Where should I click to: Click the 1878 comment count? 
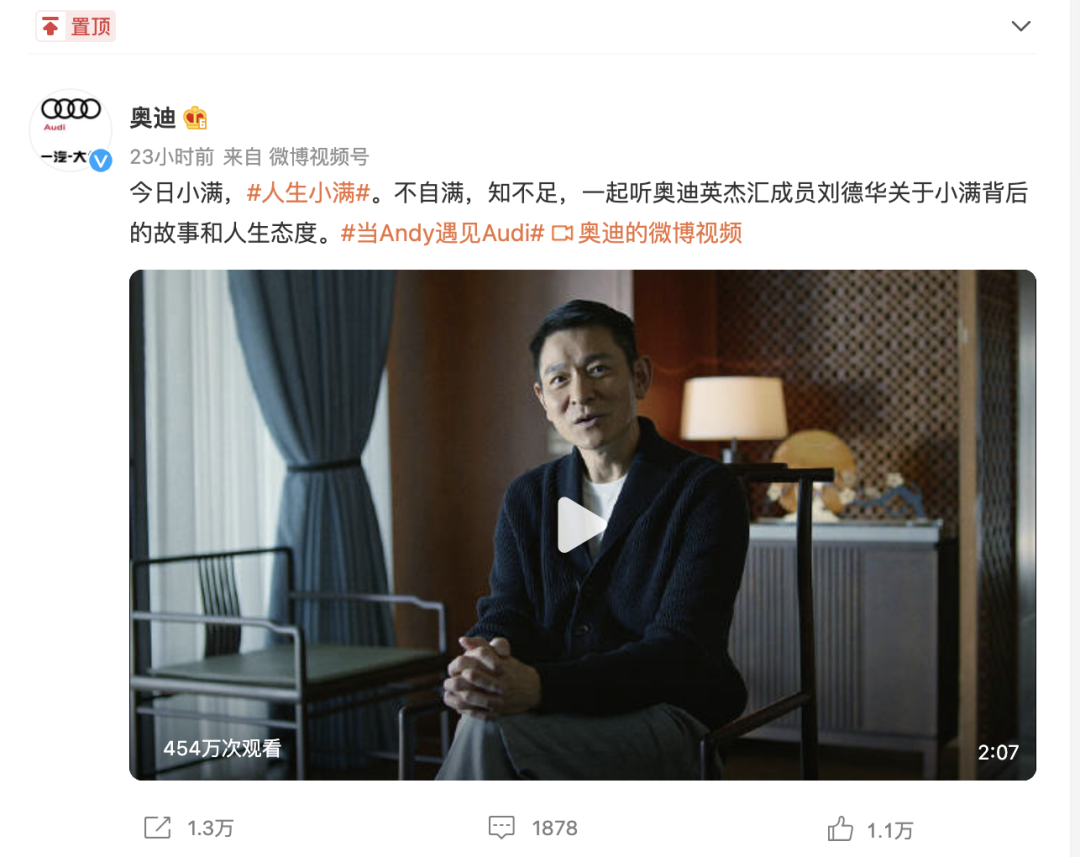[x=554, y=828]
